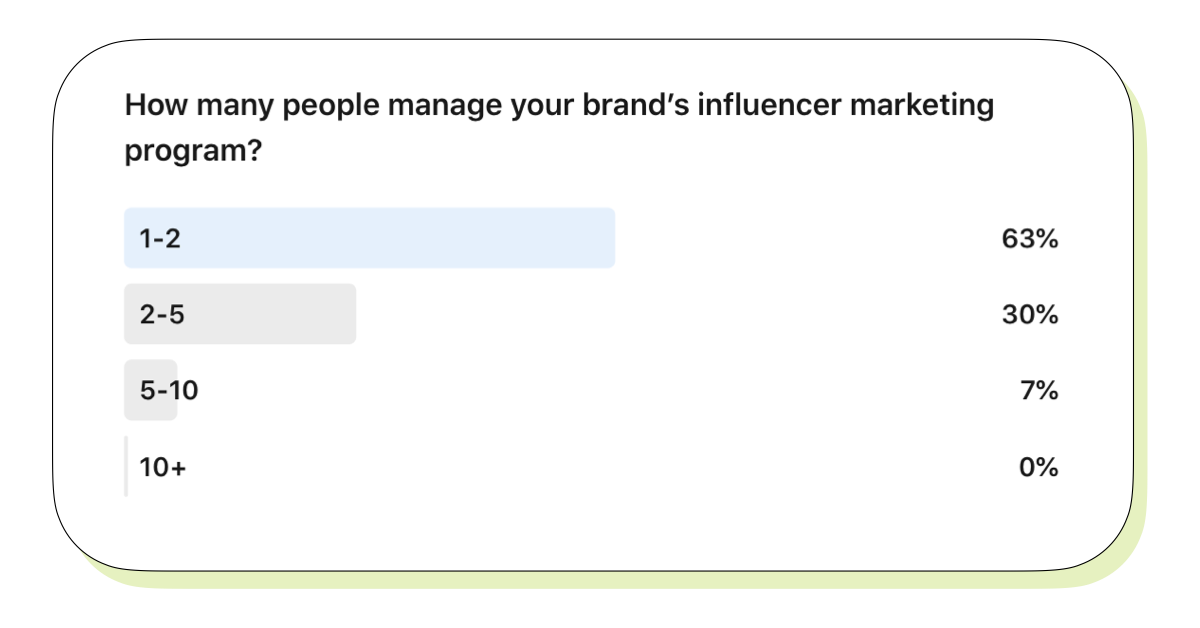Click the 30% result value

(1029, 315)
